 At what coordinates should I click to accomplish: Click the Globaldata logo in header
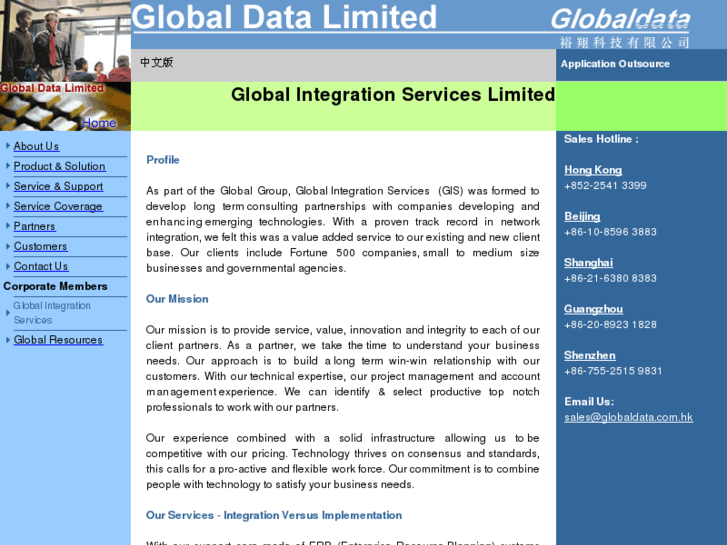(620, 19)
